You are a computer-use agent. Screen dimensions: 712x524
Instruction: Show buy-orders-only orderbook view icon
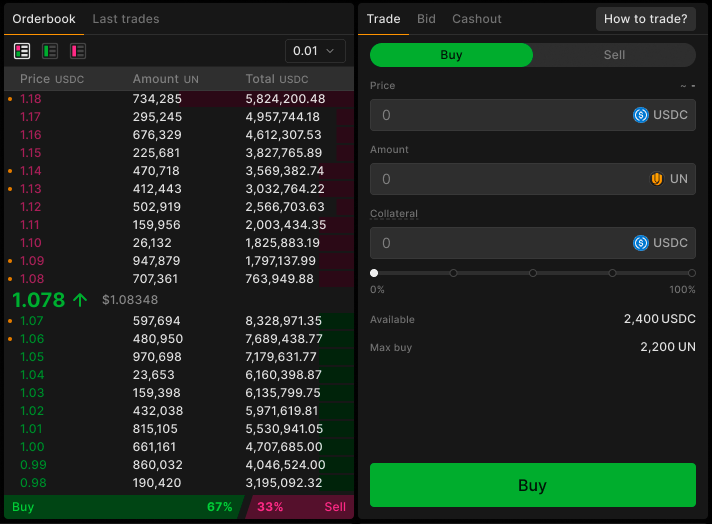click(50, 51)
